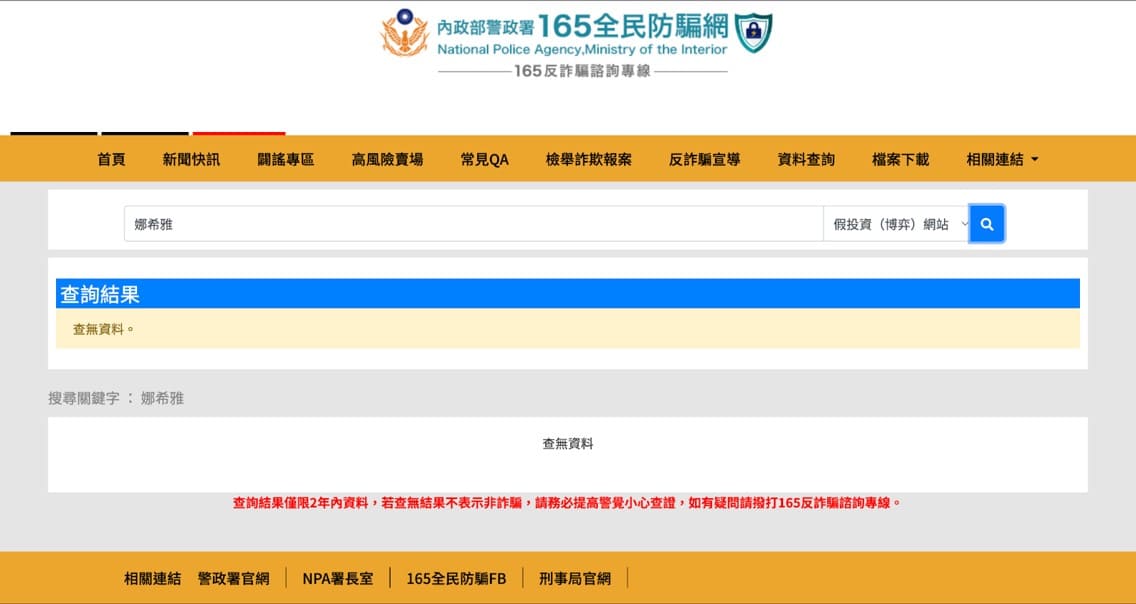Open the 常見QA menu item
This screenshot has width=1136, height=604.
point(484,159)
